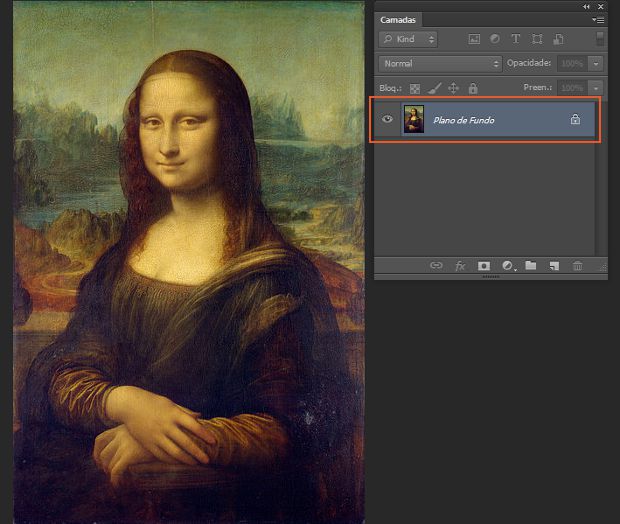This screenshot has height=524, width=620.
Task: Filter for pixel layers icon
Action: pos(474,39)
